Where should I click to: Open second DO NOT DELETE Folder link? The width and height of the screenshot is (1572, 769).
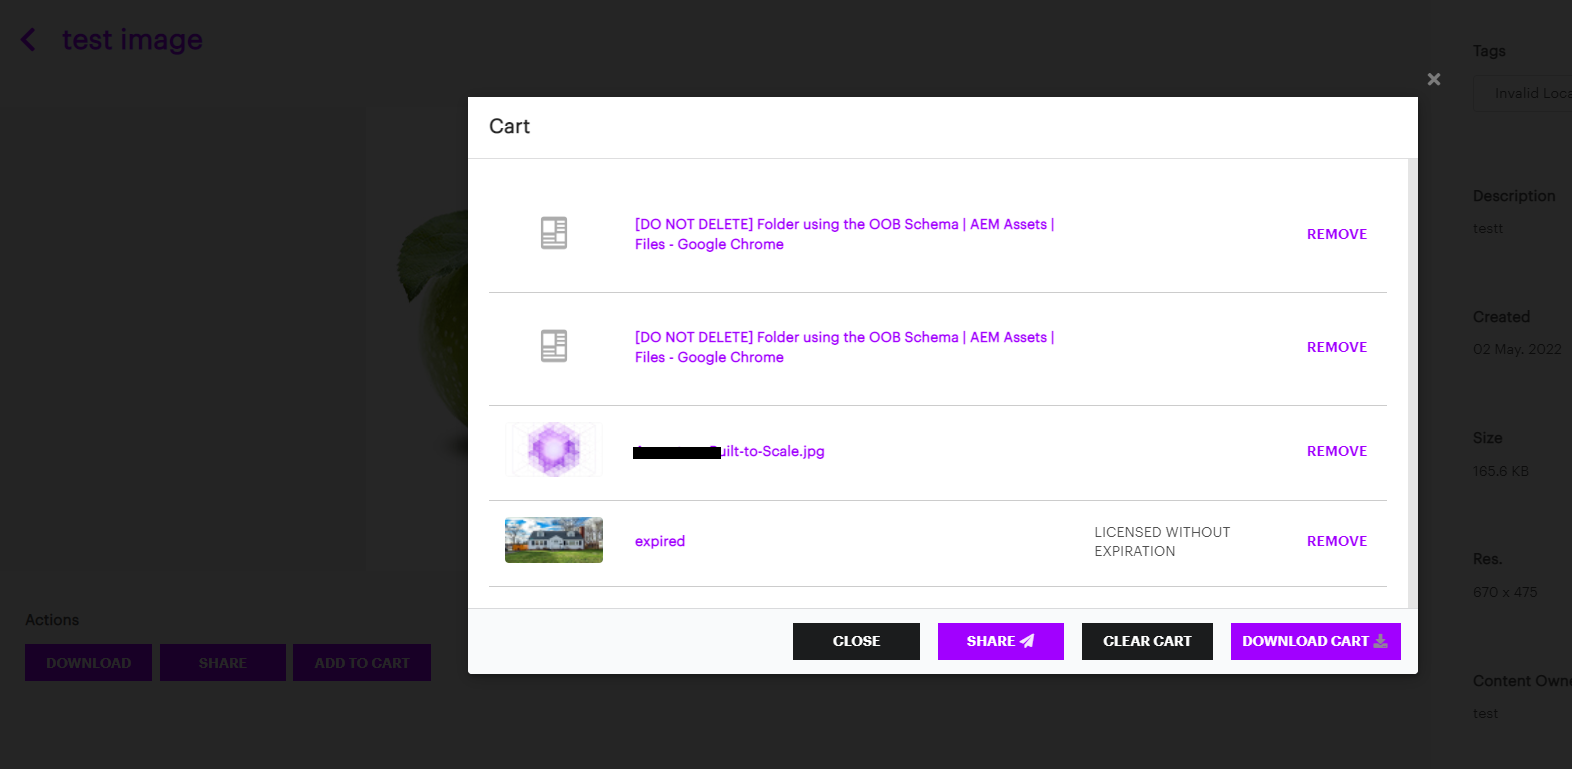844,347
